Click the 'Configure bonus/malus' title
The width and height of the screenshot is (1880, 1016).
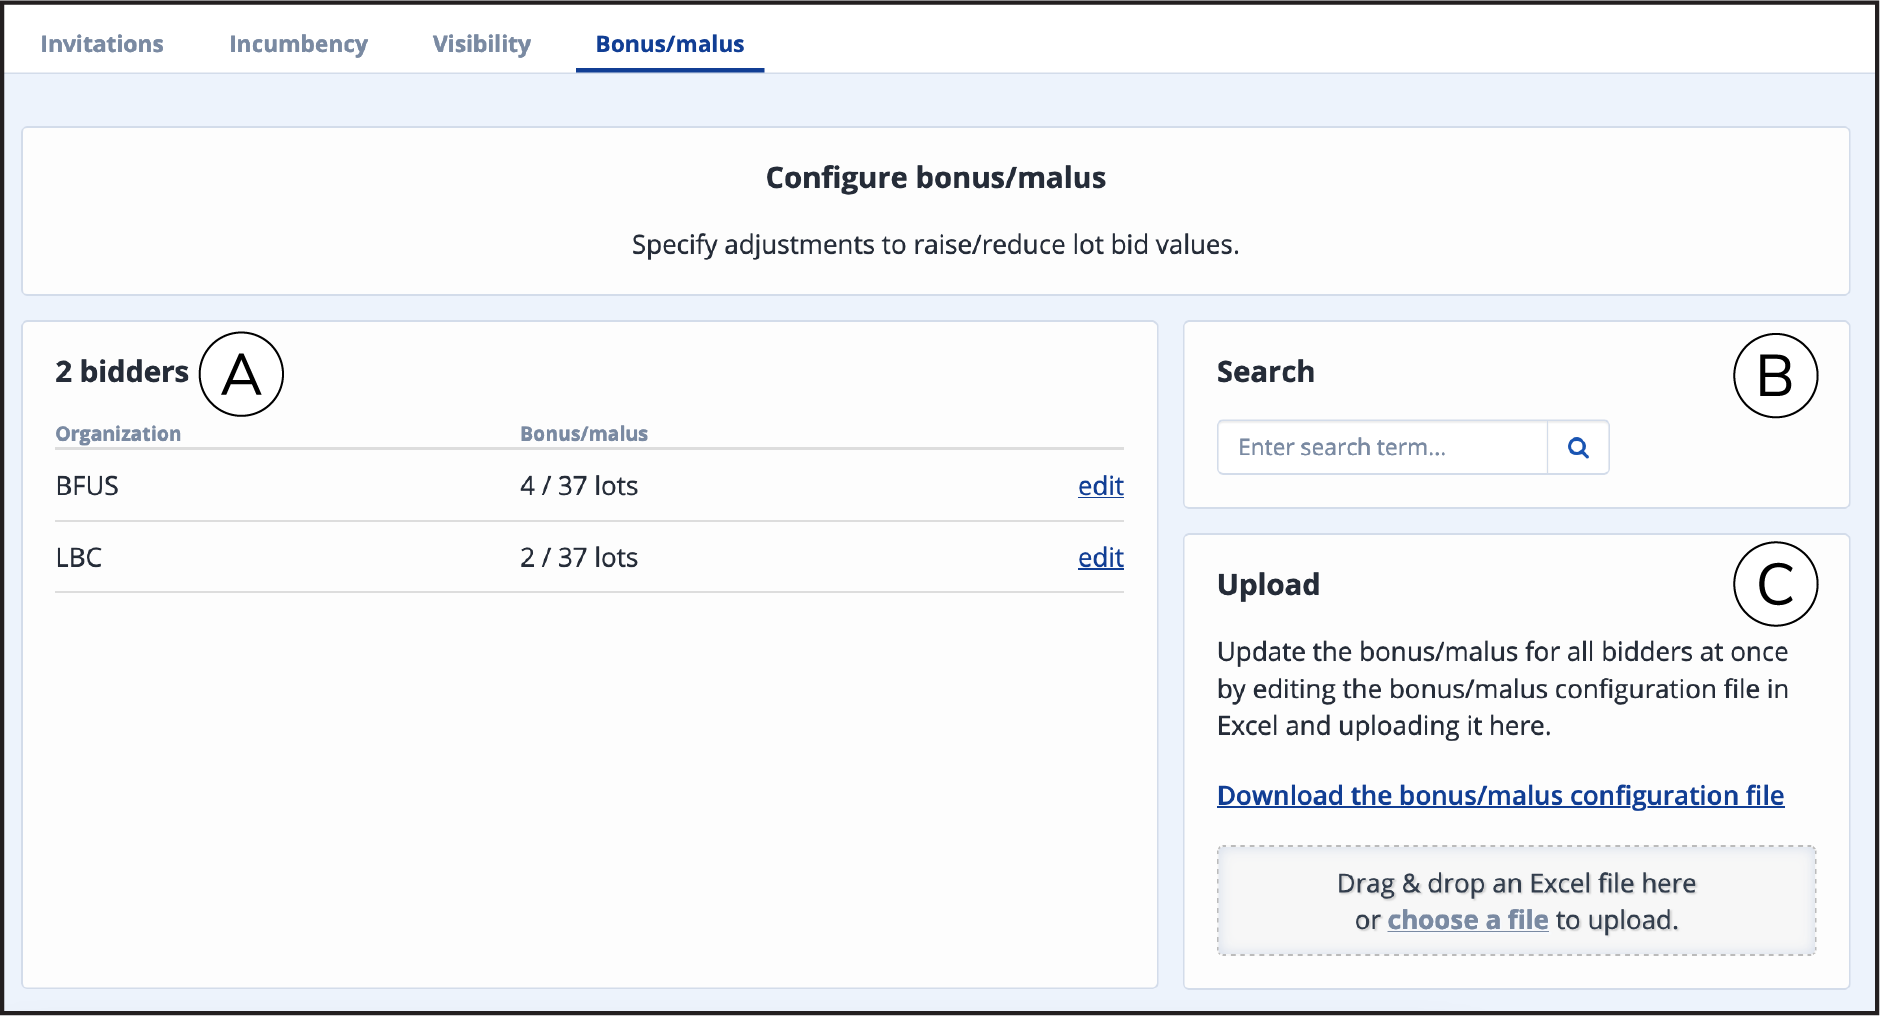tap(935, 178)
